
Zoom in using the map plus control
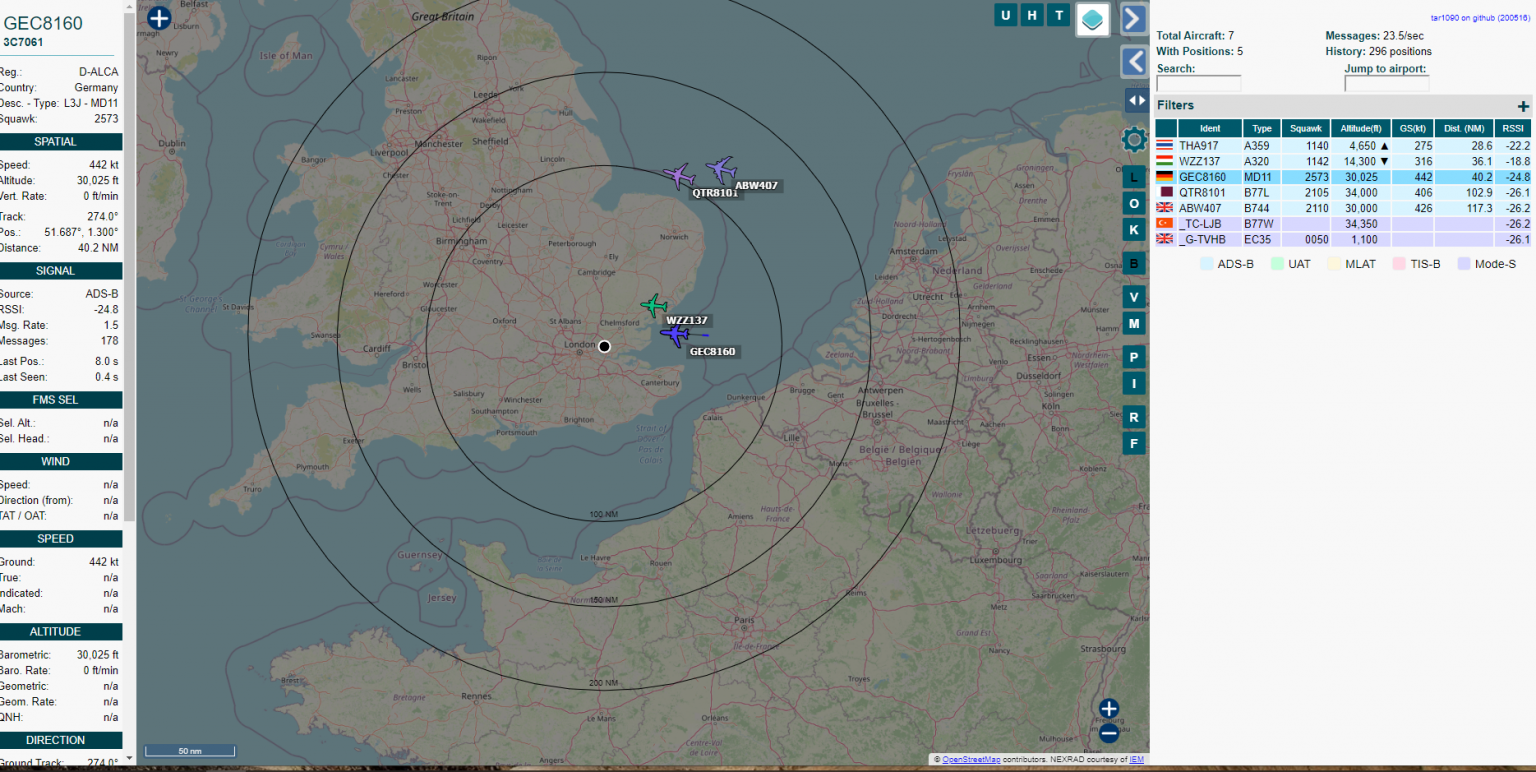click(1109, 708)
